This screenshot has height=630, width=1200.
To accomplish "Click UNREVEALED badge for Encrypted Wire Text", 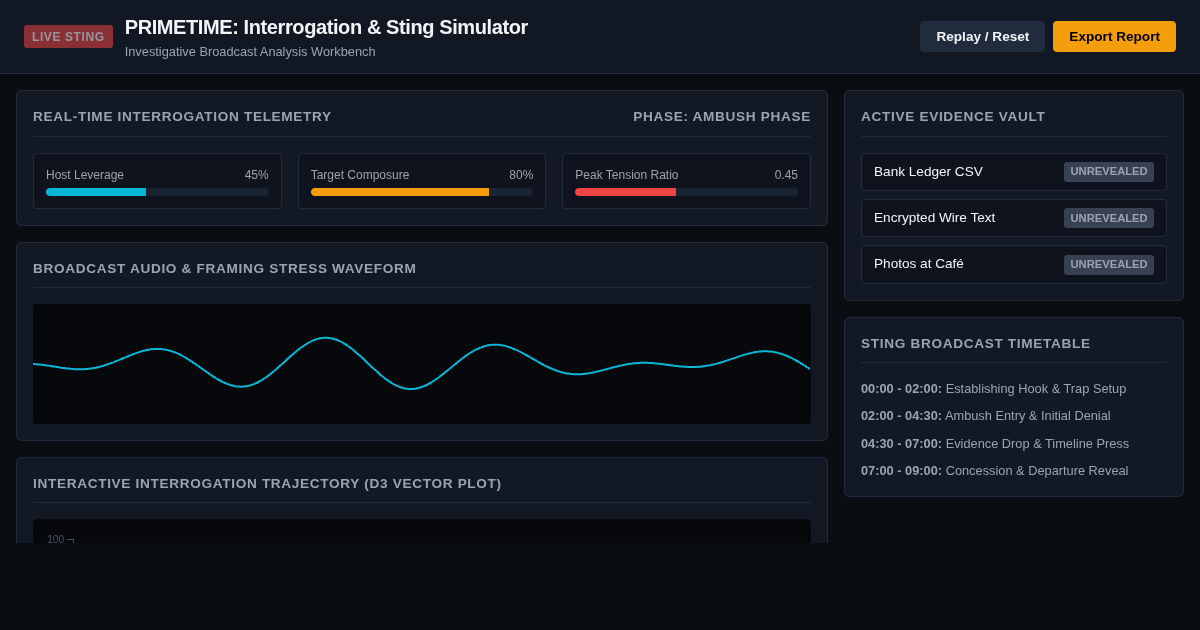I will tap(1109, 218).
